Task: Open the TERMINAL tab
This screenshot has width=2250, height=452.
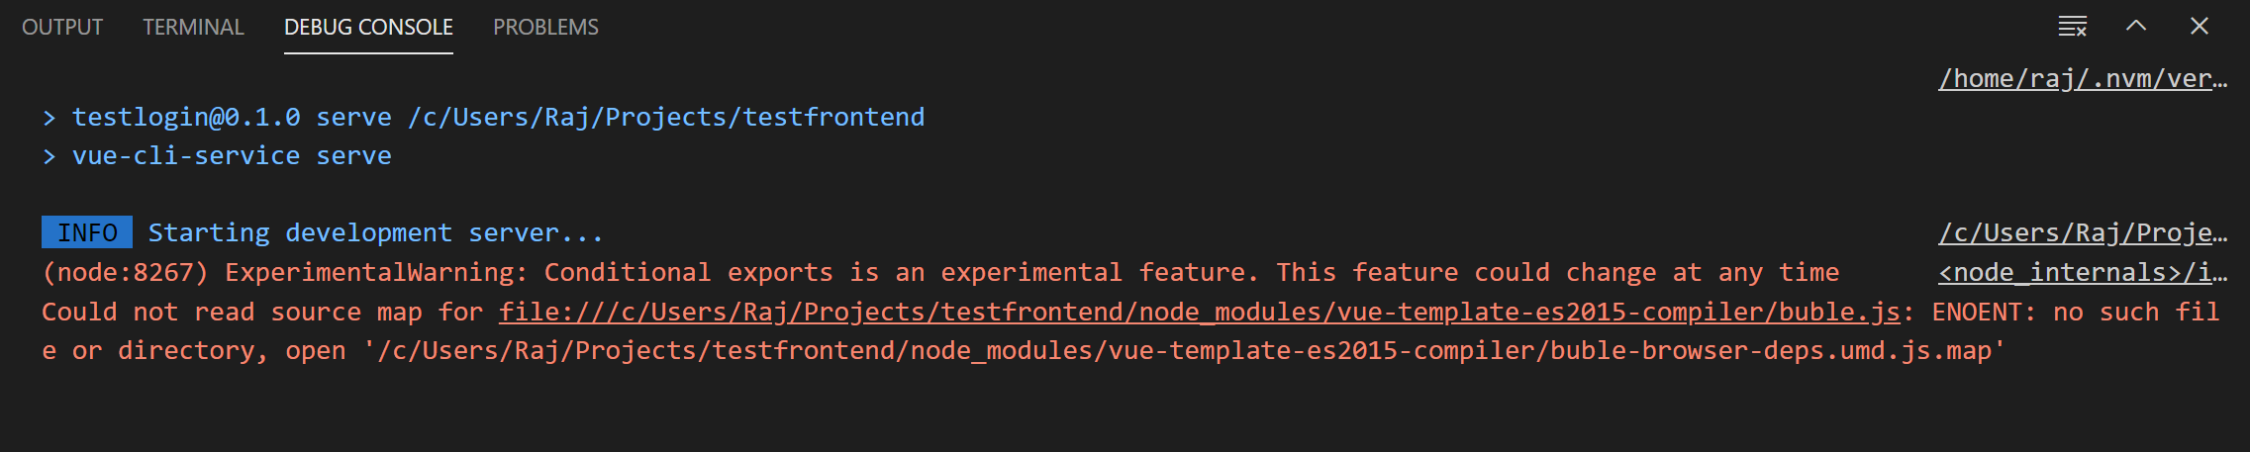Action: (x=193, y=27)
